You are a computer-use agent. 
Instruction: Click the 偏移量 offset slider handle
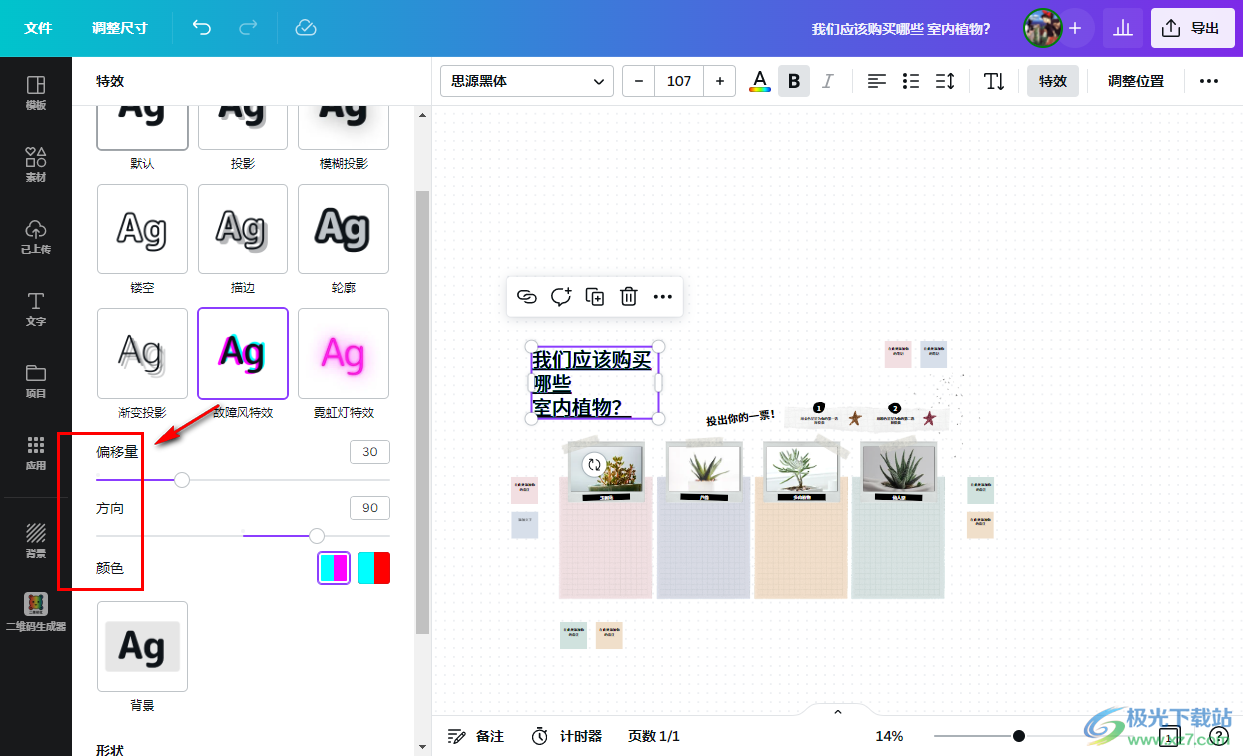tap(182, 480)
